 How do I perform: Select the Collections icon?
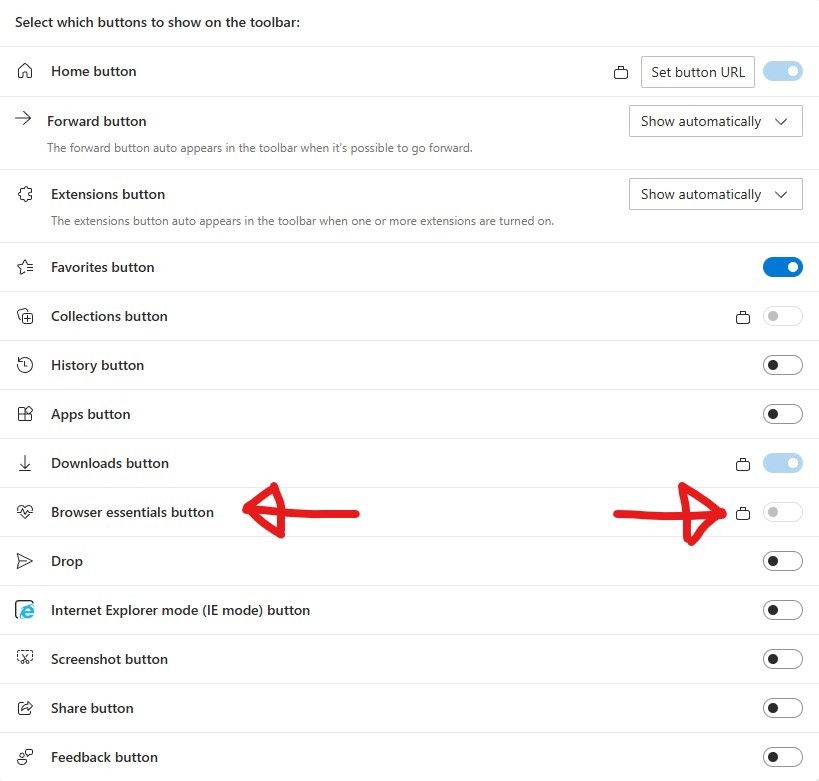(x=23, y=316)
